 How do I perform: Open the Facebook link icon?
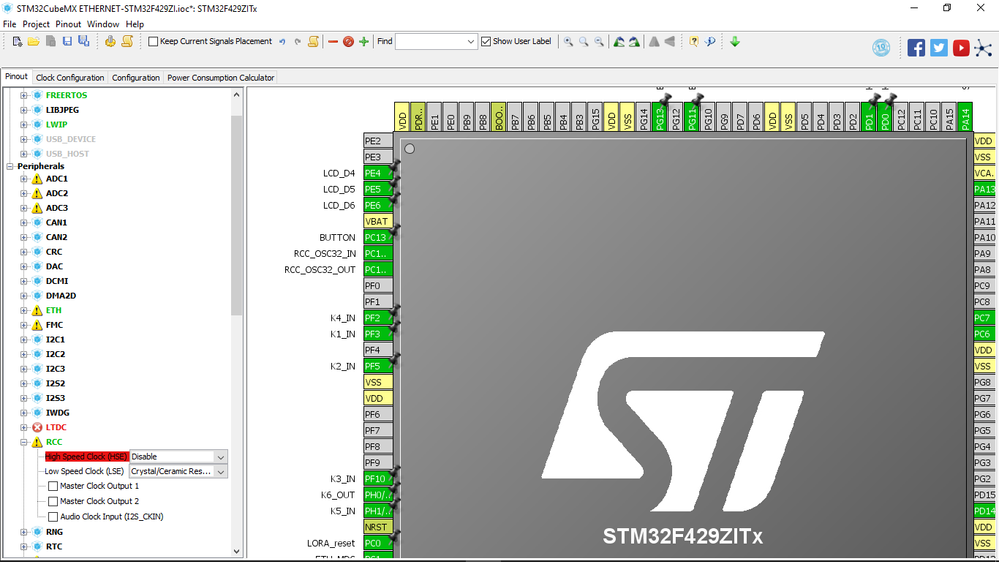(x=916, y=48)
